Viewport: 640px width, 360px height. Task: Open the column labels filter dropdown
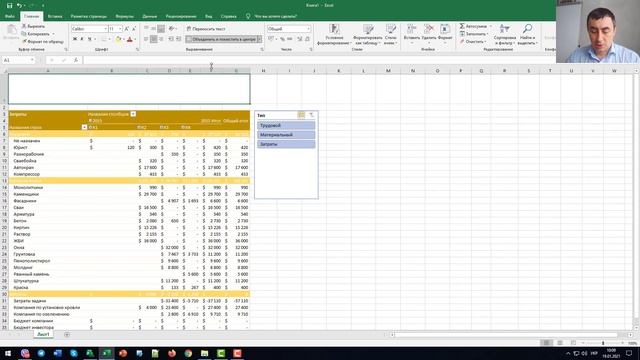tap(133, 114)
